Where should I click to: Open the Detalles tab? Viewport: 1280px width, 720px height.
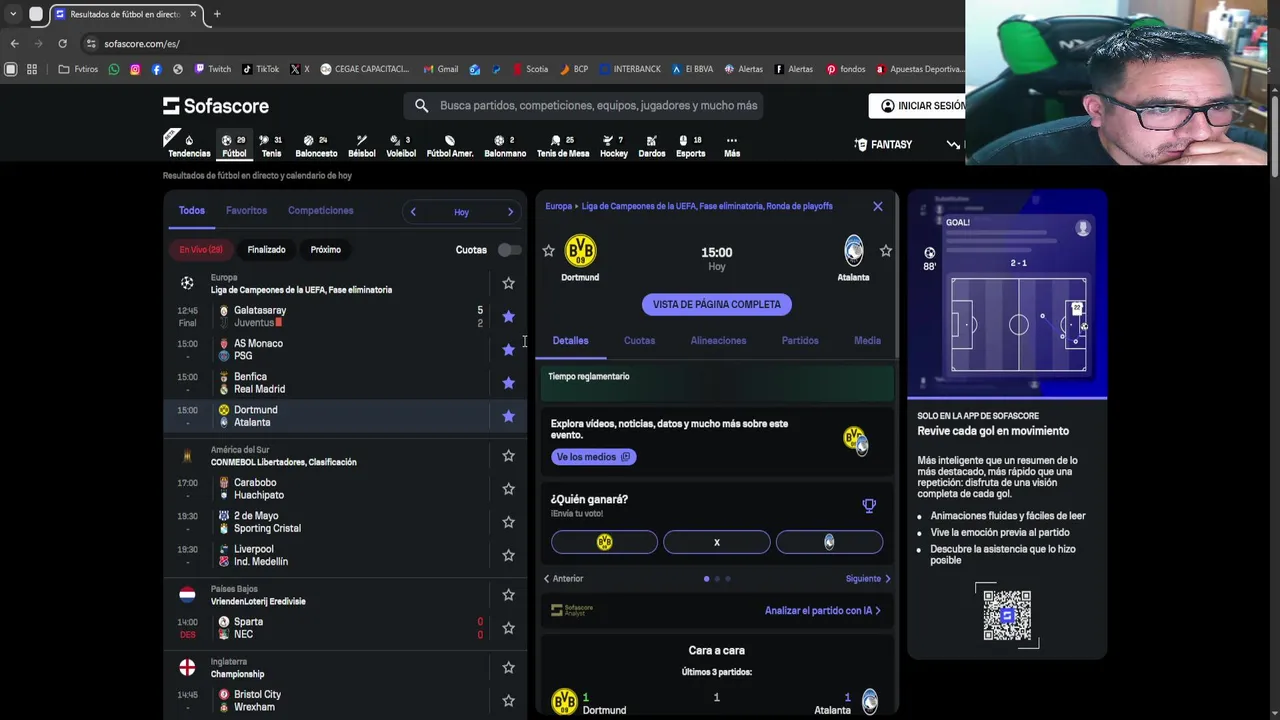coord(570,341)
